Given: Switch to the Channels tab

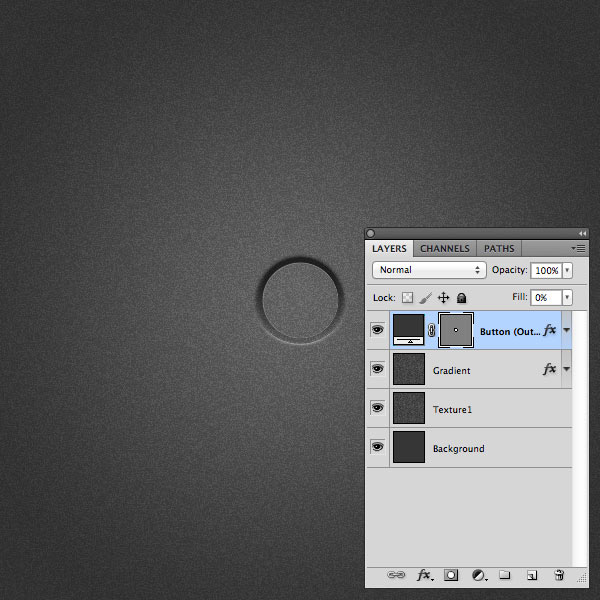Looking at the screenshot, I should coord(445,249).
